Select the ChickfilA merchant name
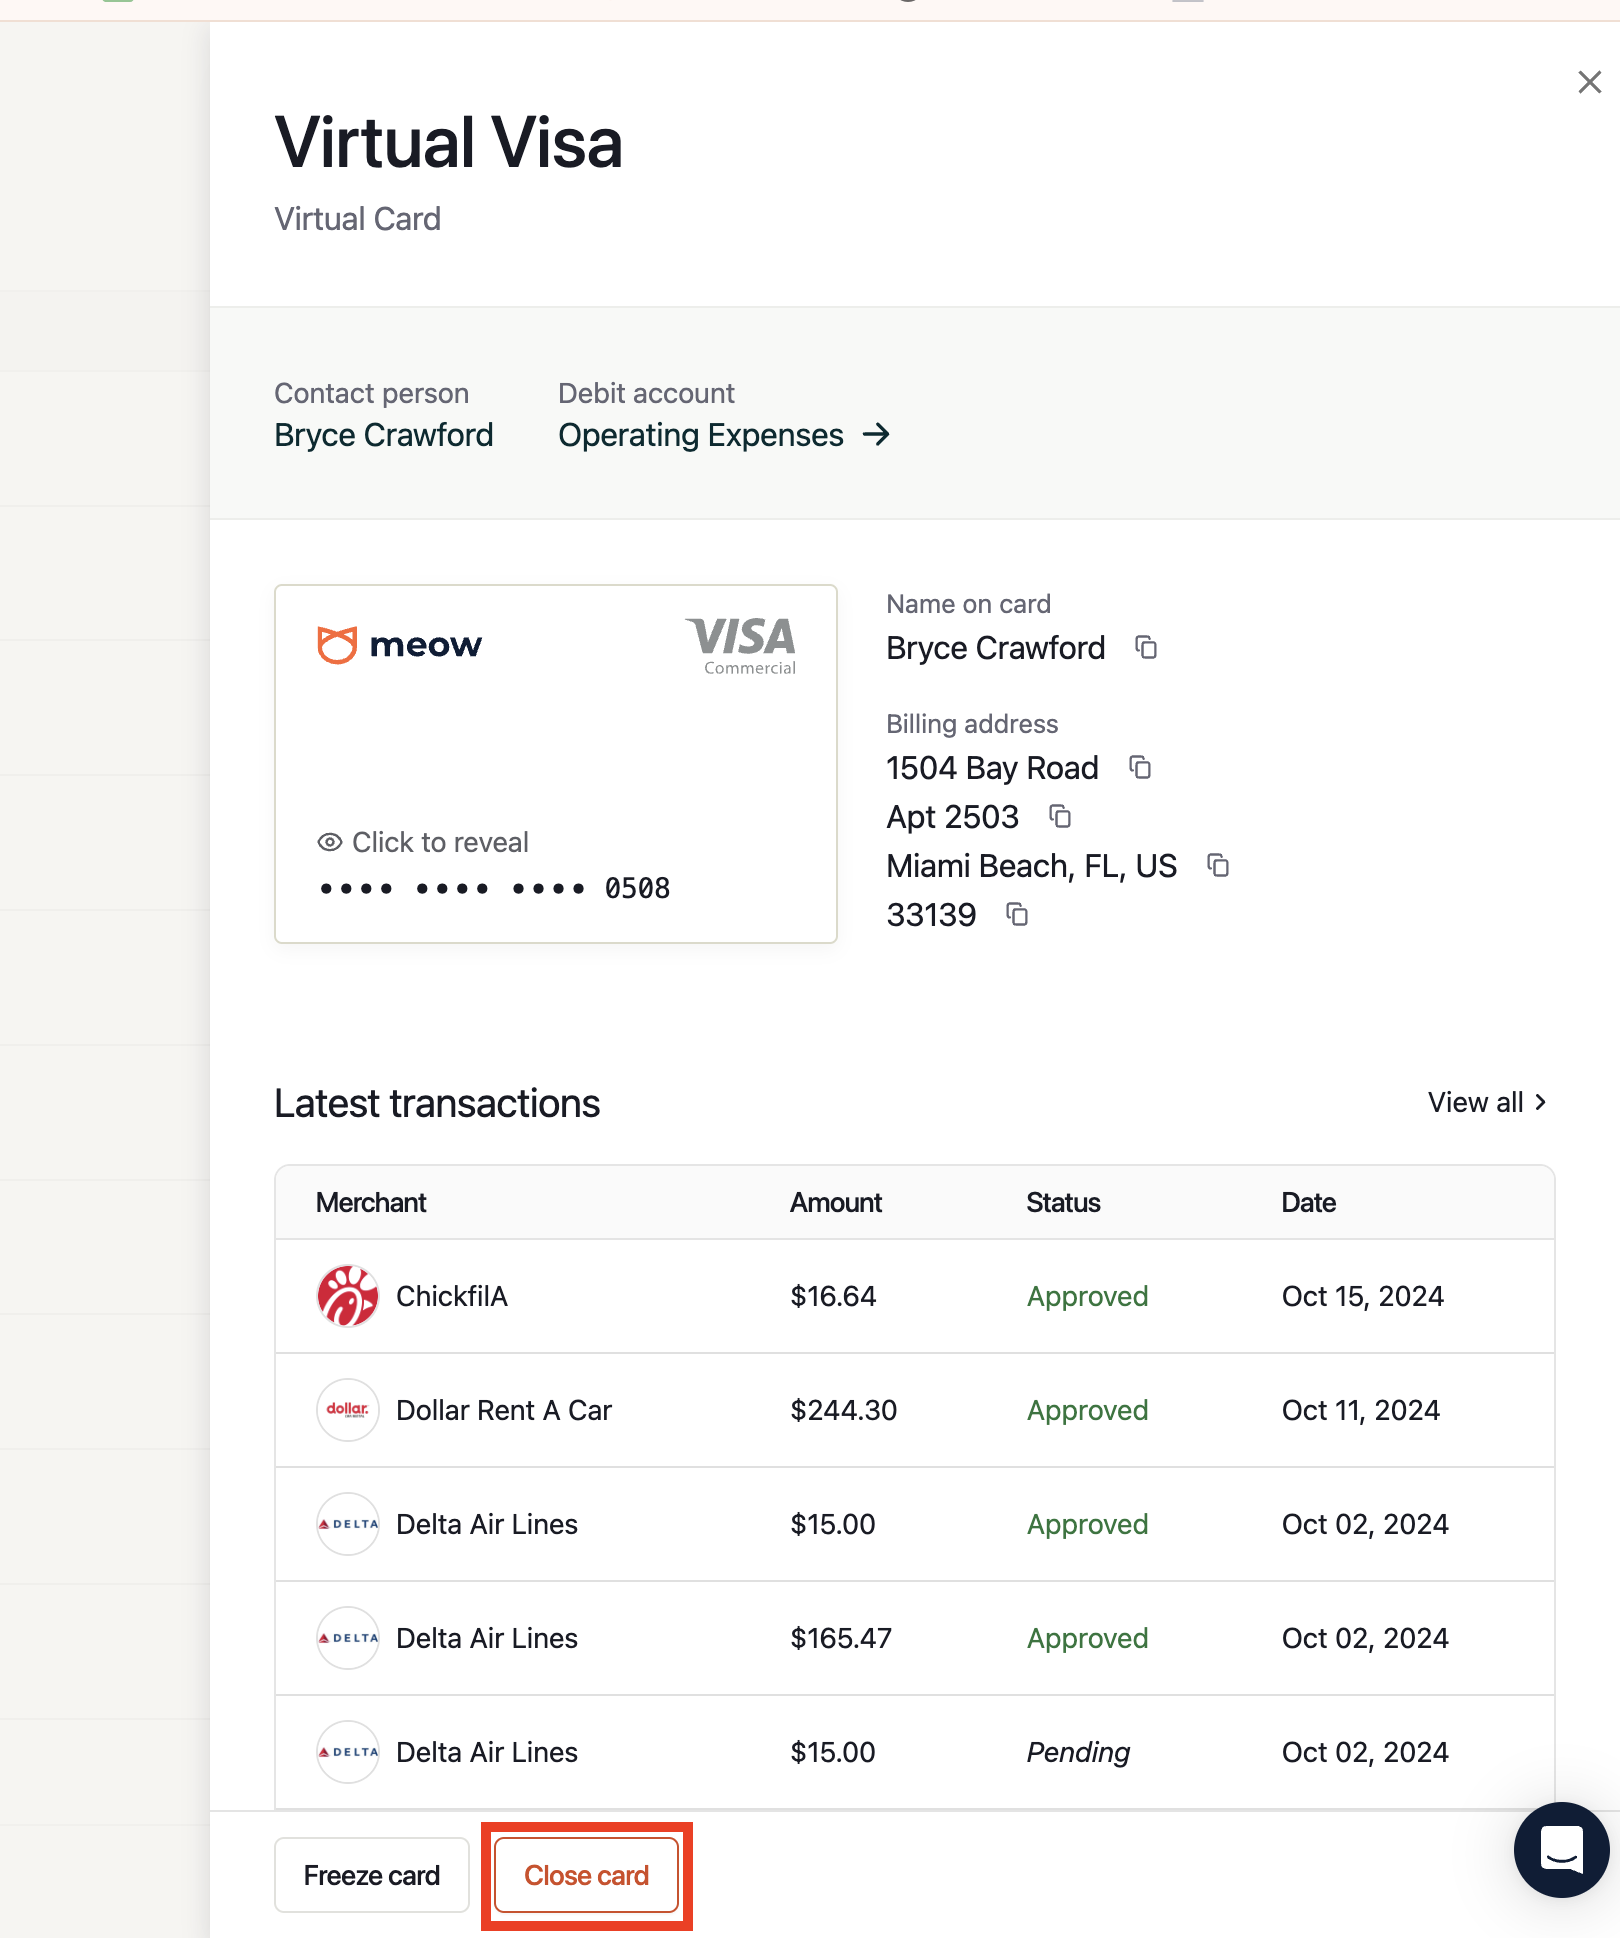This screenshot has height=1938, width=1620. [x=452, y=1296]
